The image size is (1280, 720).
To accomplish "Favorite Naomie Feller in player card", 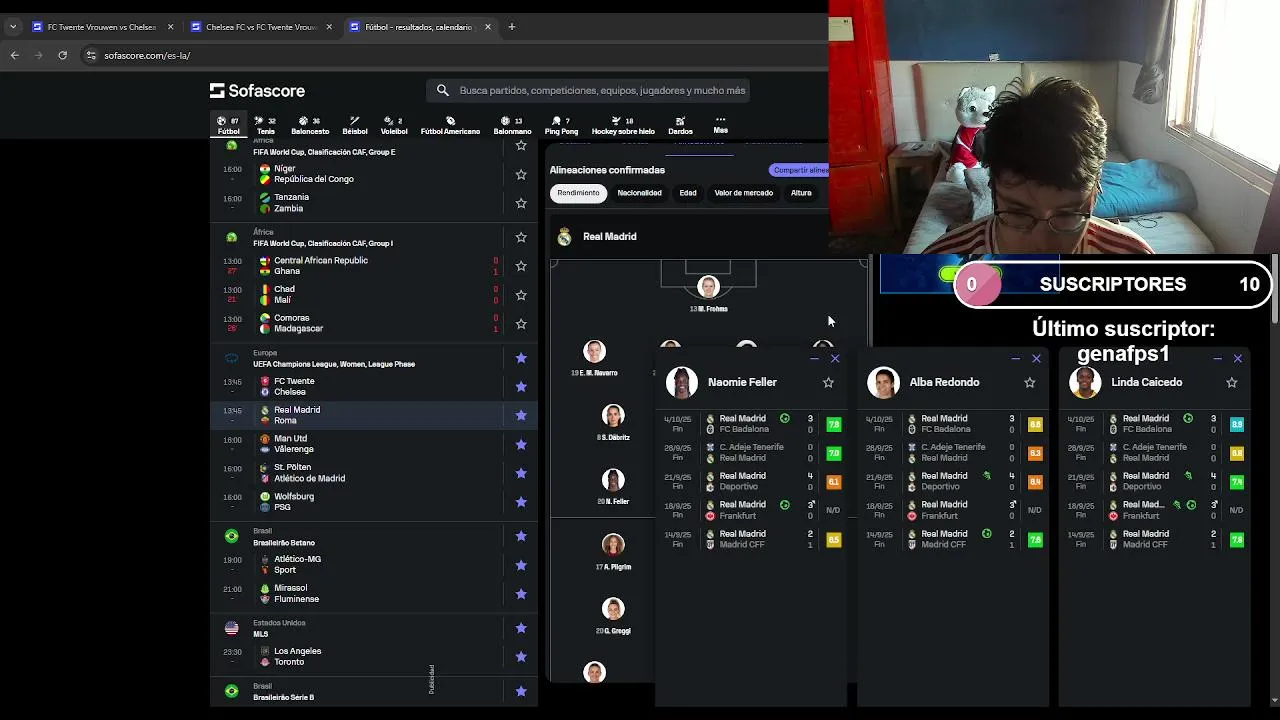I will click(828, 382).
